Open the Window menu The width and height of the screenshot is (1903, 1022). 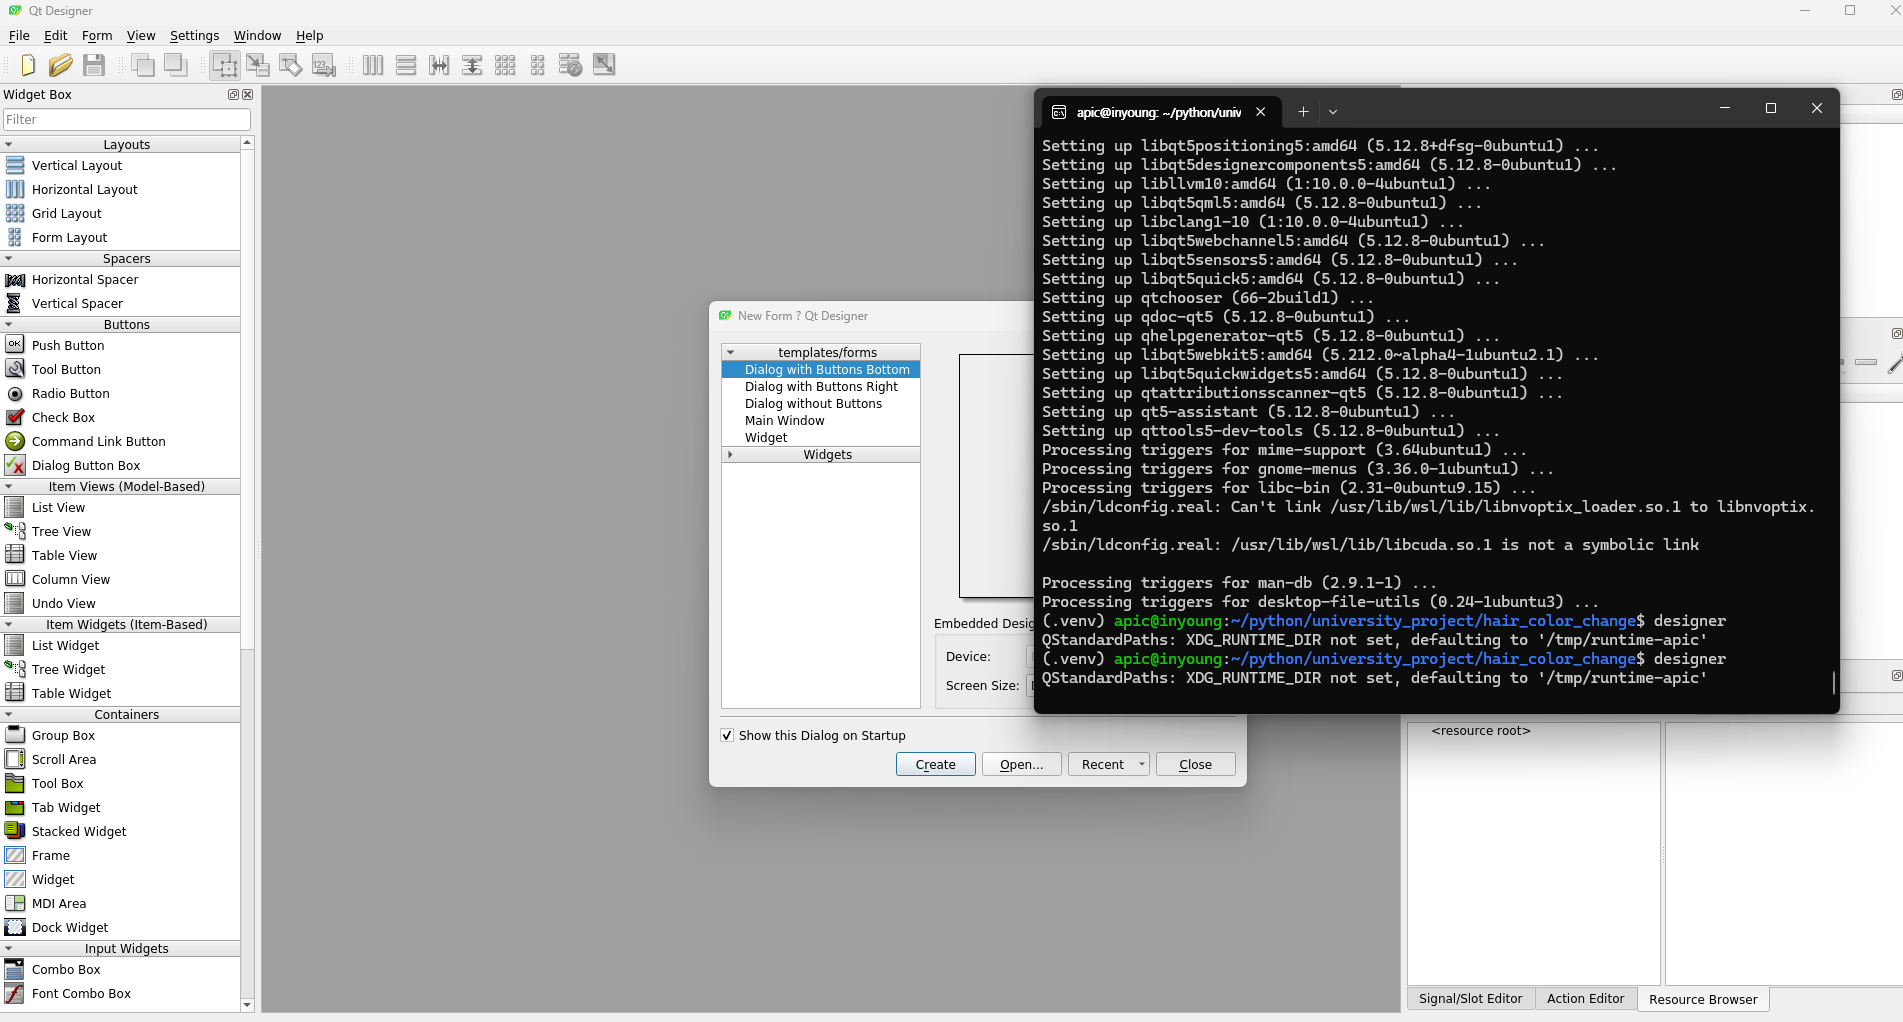257,35
